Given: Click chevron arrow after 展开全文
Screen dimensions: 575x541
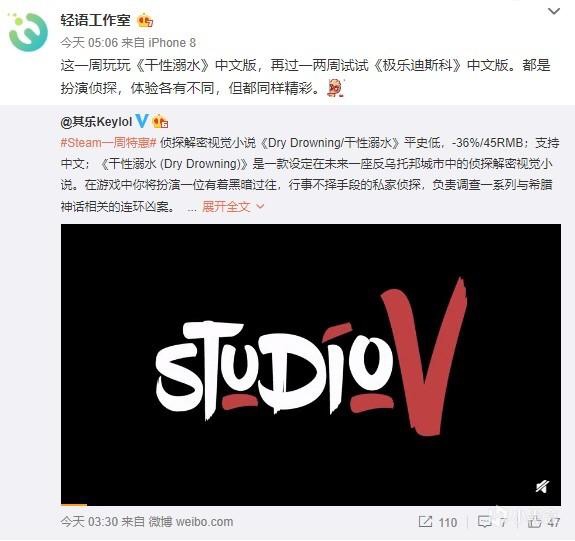Looking at the screenshot, I should 260,207.
